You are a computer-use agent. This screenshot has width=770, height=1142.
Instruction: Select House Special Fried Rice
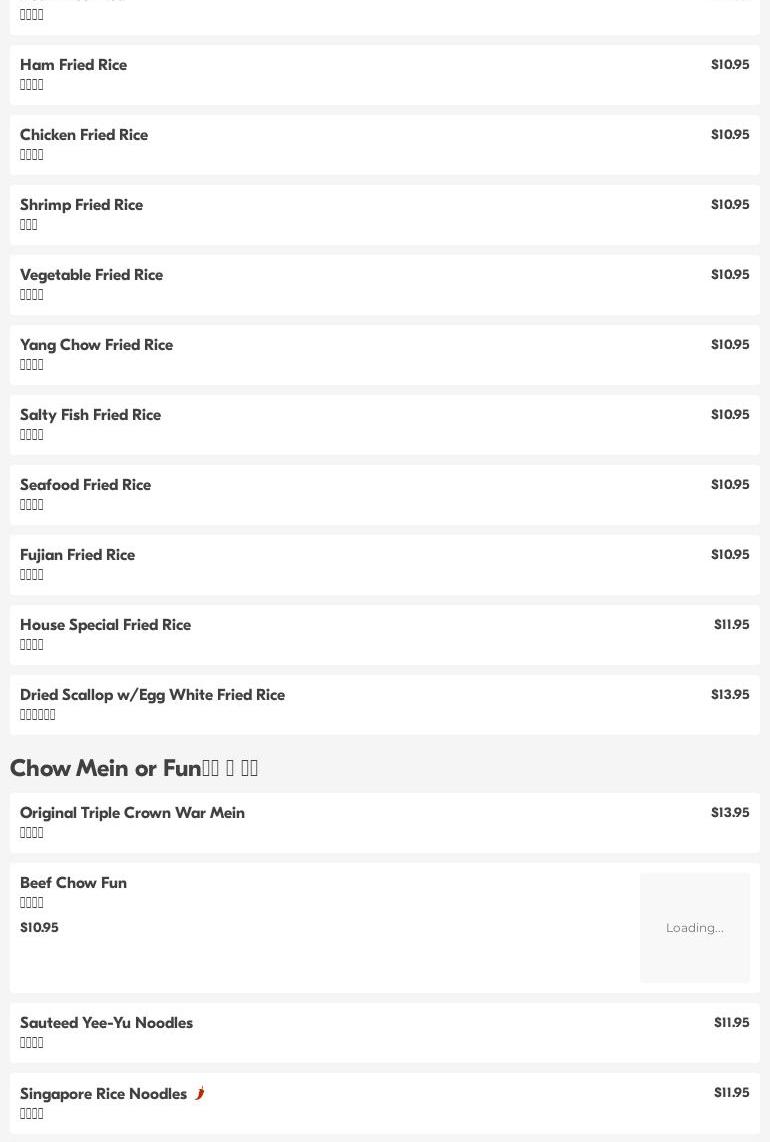(106, 625)
